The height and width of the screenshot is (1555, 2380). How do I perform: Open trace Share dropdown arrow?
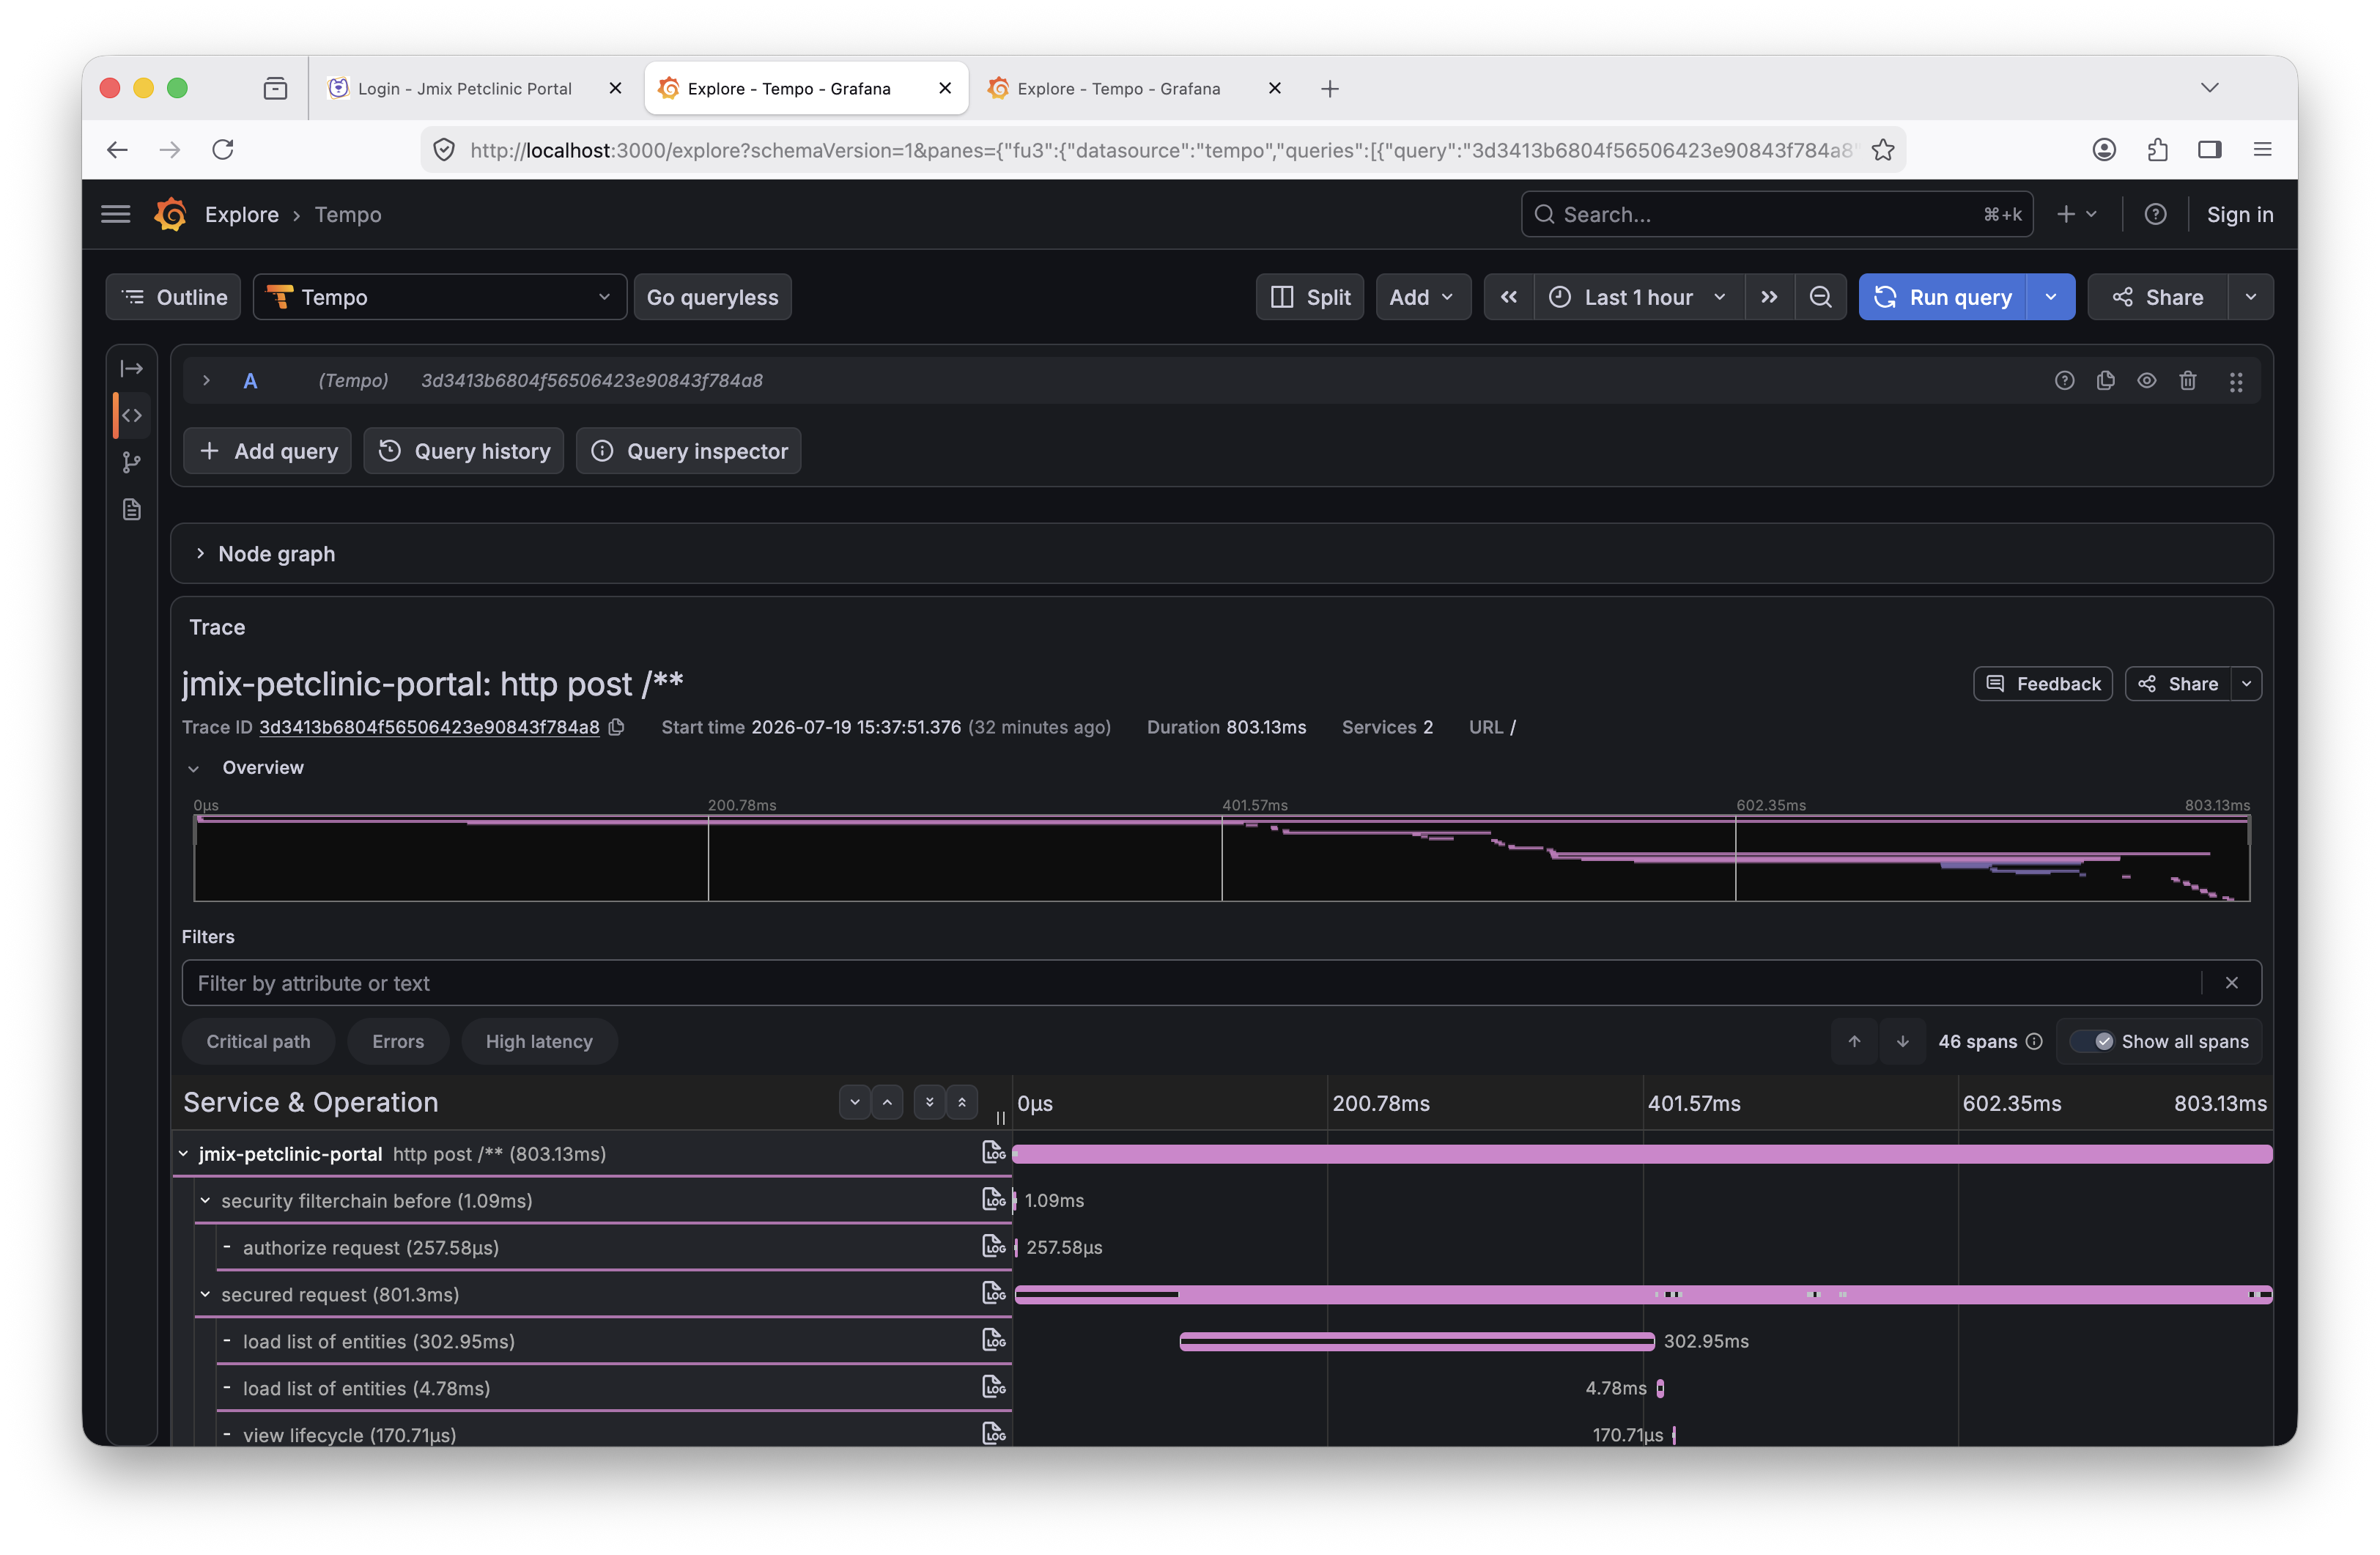[x=2246, y=684]
